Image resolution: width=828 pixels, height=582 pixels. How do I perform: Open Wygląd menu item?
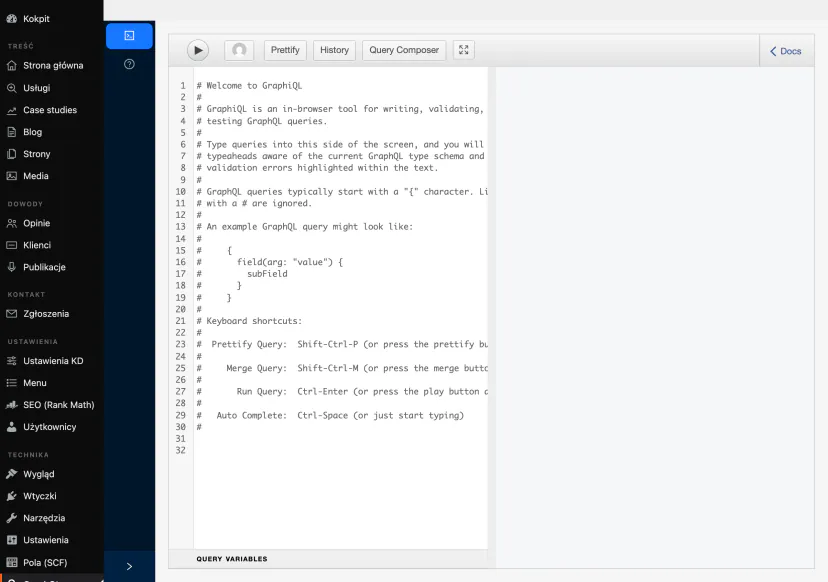click(x=52, y=474)
